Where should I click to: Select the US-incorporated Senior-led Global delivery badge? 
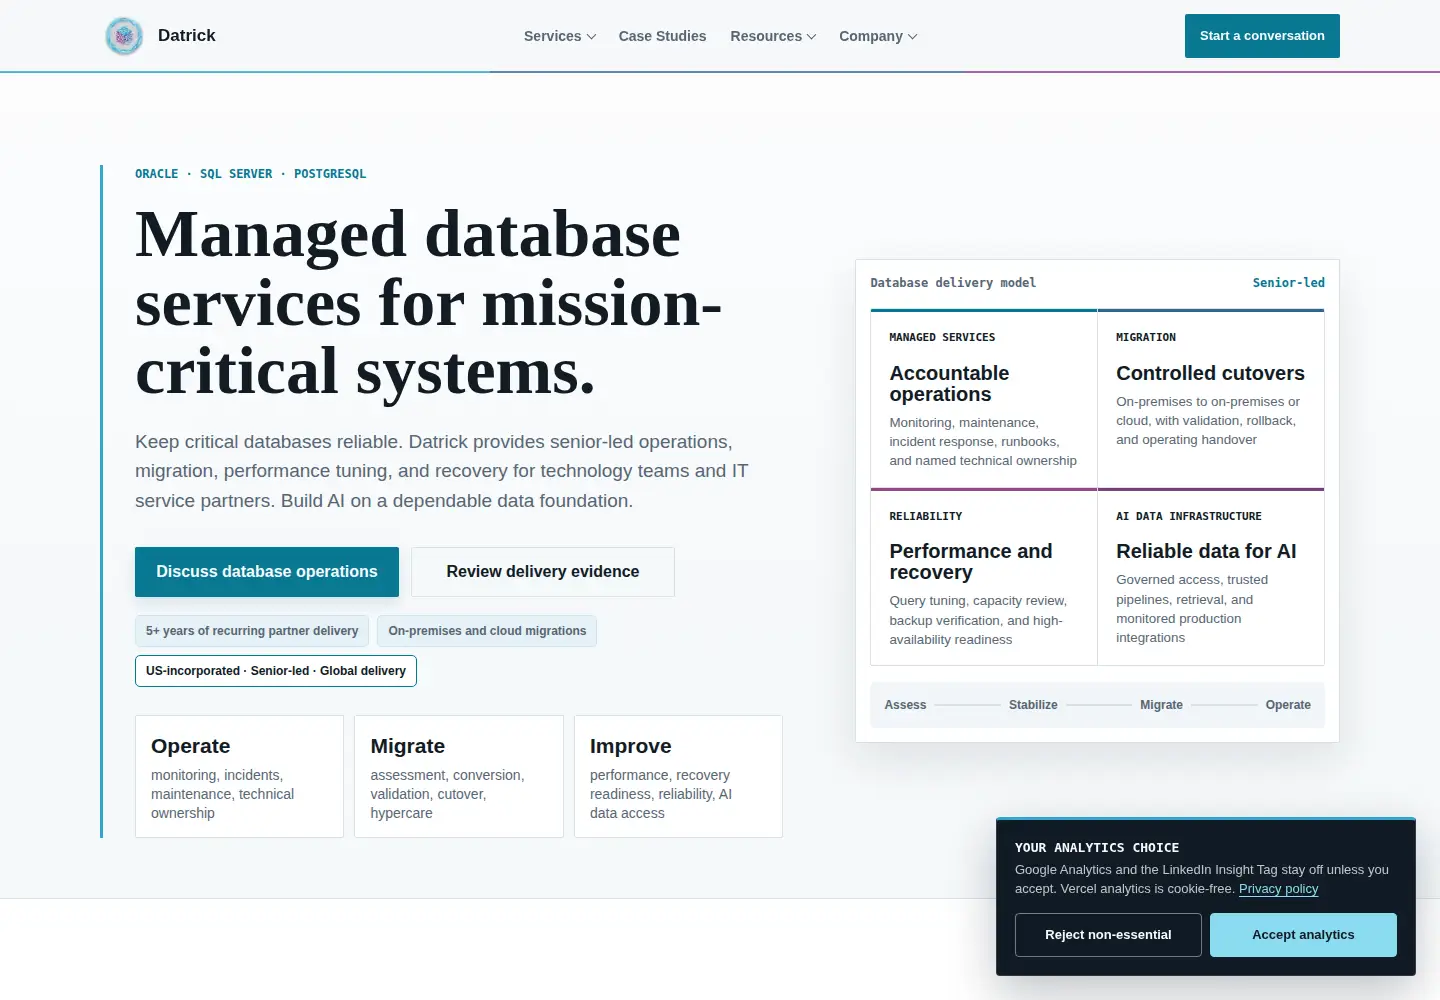coord(276,671)
